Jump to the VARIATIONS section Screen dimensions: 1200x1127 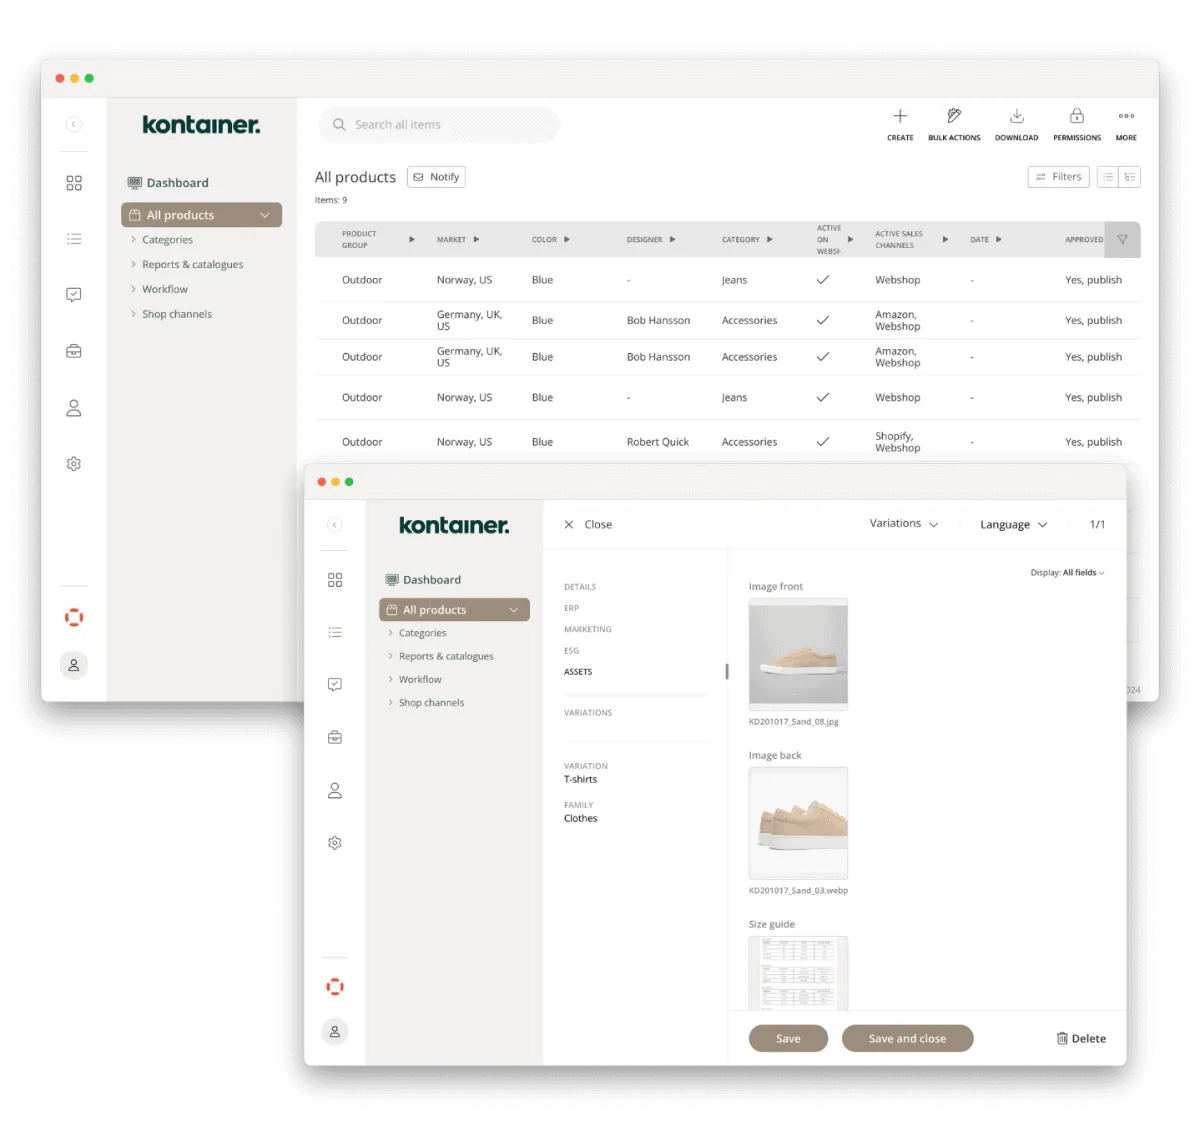click(588, 713)
